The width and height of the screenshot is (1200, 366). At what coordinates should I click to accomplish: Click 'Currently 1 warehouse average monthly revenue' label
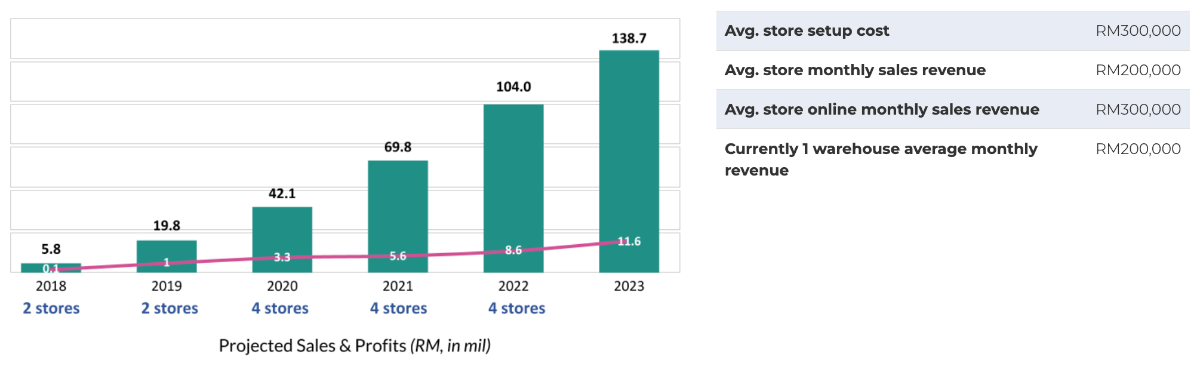(x=881, y=159)
